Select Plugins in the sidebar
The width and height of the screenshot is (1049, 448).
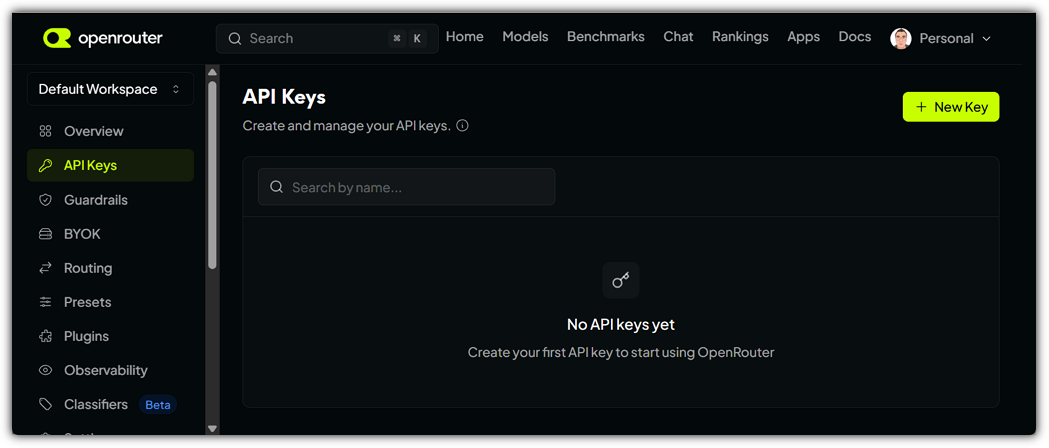[x=110, y=336]
